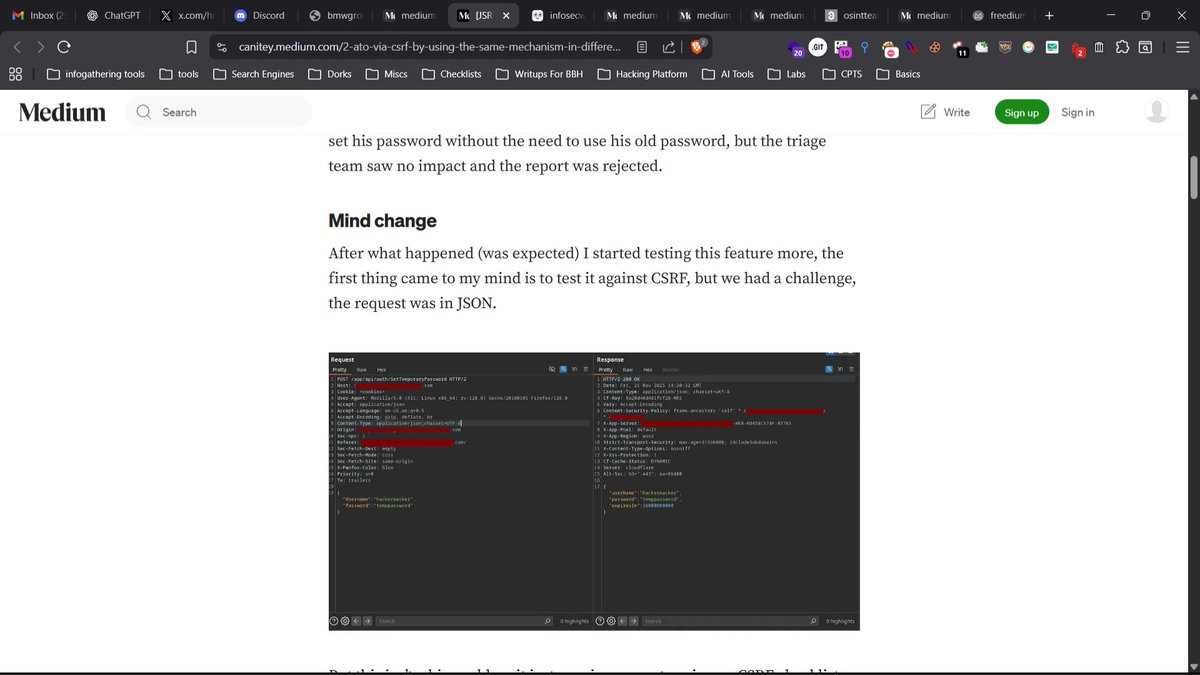Open the purple extension with badge 20
The image size is (1200, 675).
coord(795,48)
